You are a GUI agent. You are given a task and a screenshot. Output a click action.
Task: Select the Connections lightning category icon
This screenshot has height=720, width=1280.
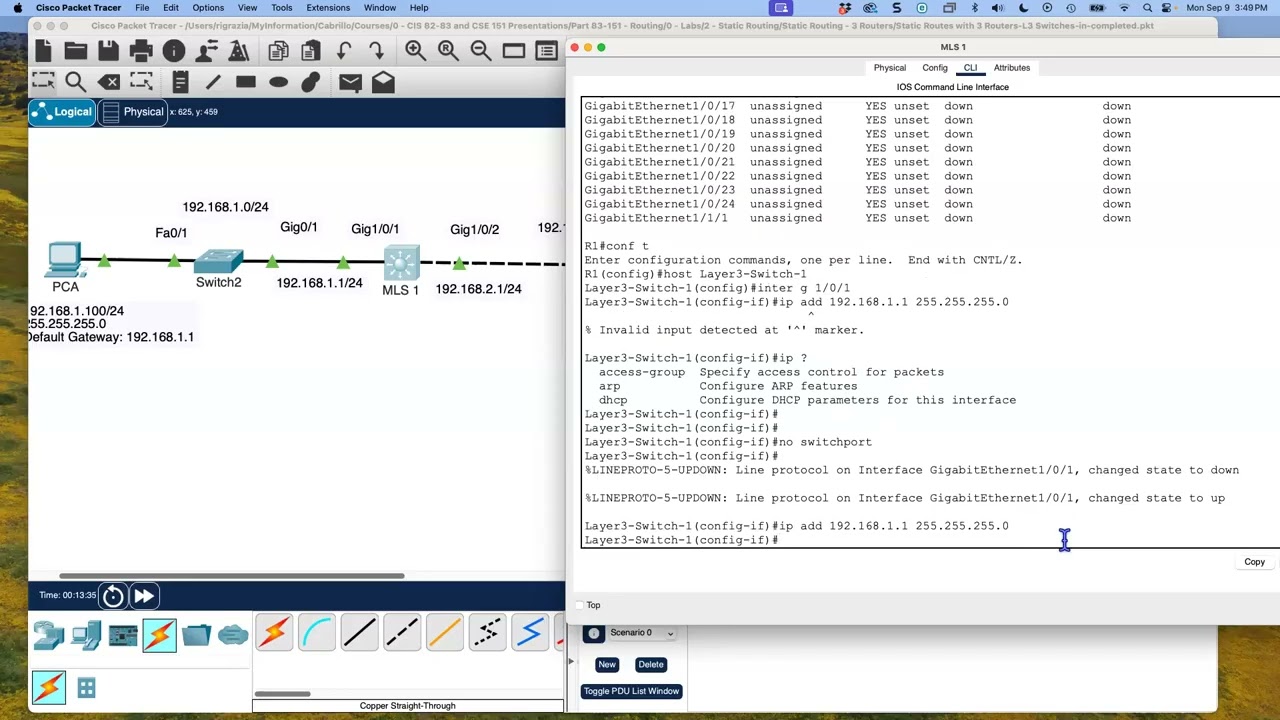[x=160, y=634]
